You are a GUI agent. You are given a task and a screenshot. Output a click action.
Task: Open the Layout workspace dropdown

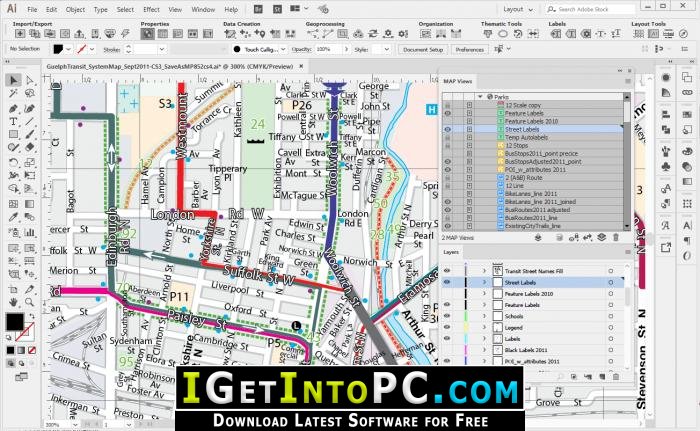(518, 9)
